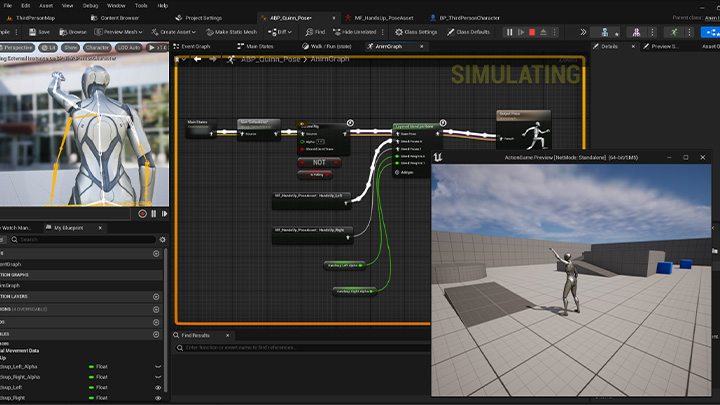Pause the preview viewport animation
Screen dimensions: 720x405
pyautogui.click(x=154, y=214)
